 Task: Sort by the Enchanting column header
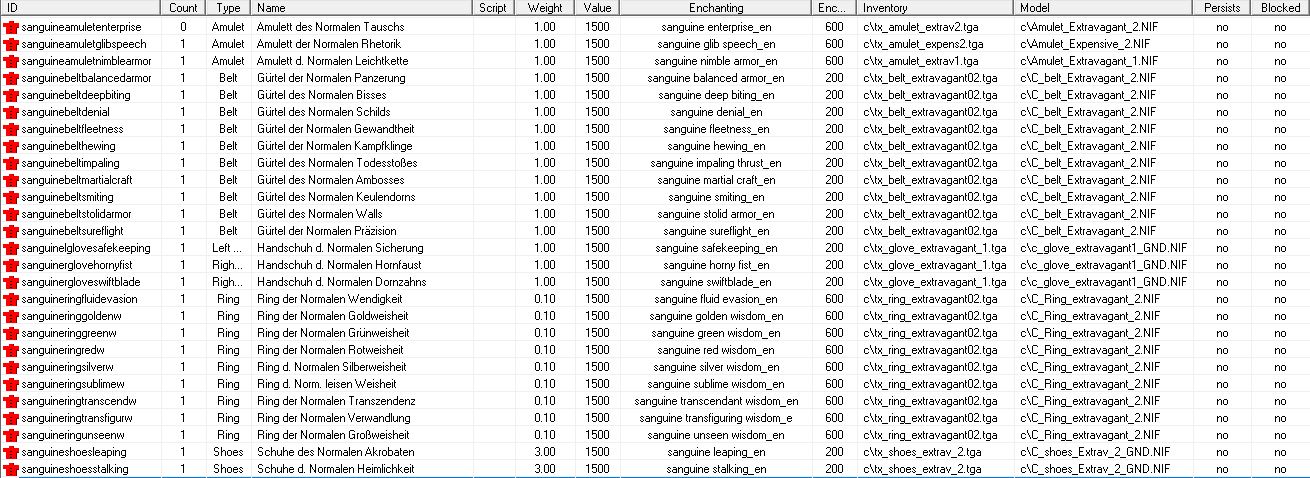(716, 8)
